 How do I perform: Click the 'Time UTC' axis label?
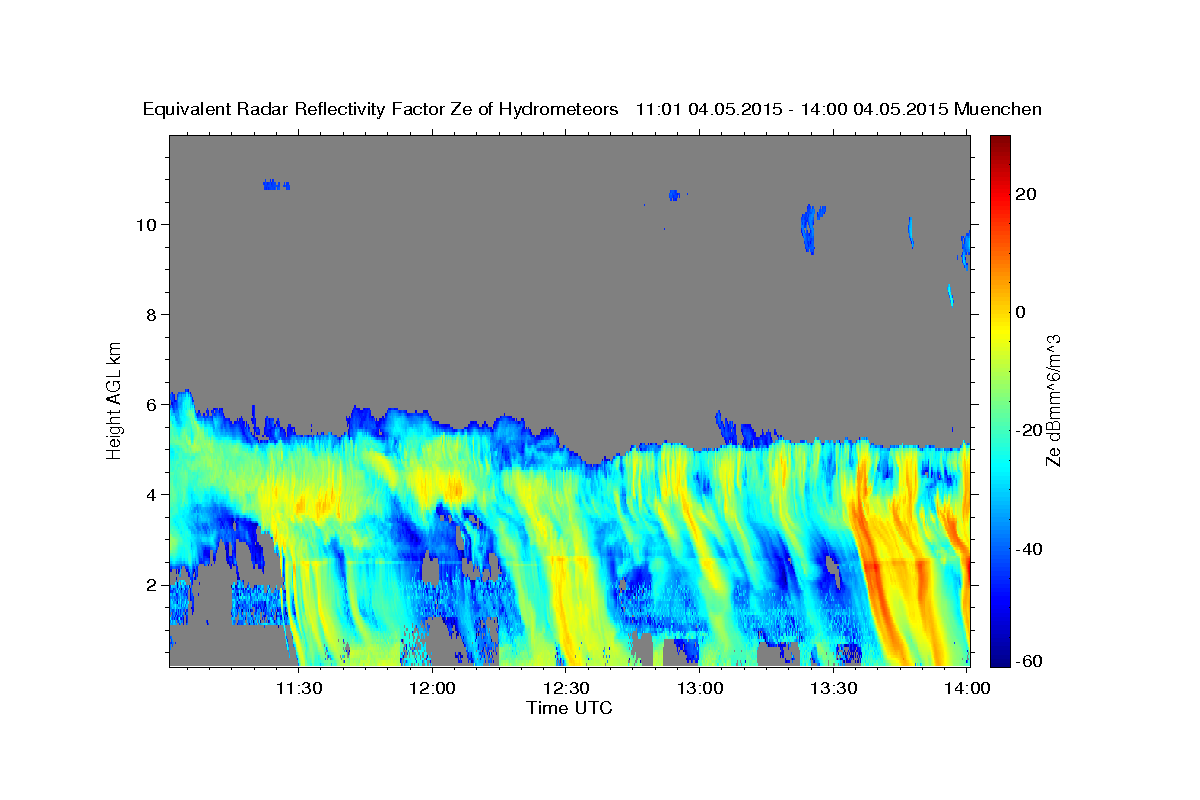(569, 708)
